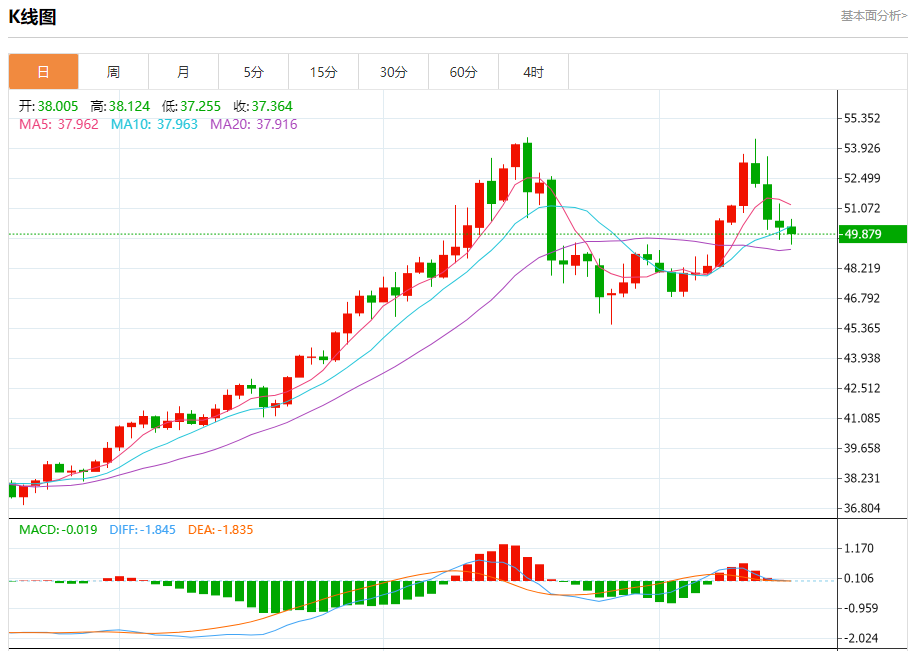Open the 4时 four-hour tab
Image resolution: width=913 pixels, height=651 pixels.
point(533,72)
